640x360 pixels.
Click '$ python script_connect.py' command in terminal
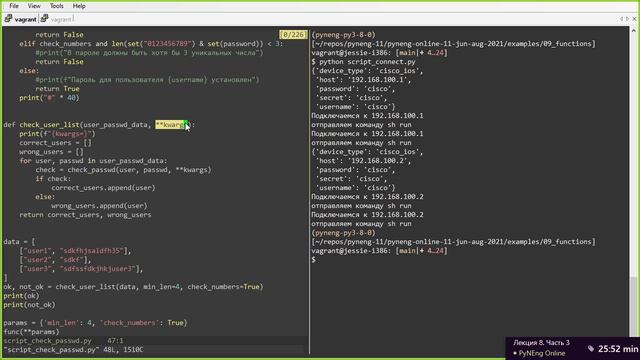364,62
